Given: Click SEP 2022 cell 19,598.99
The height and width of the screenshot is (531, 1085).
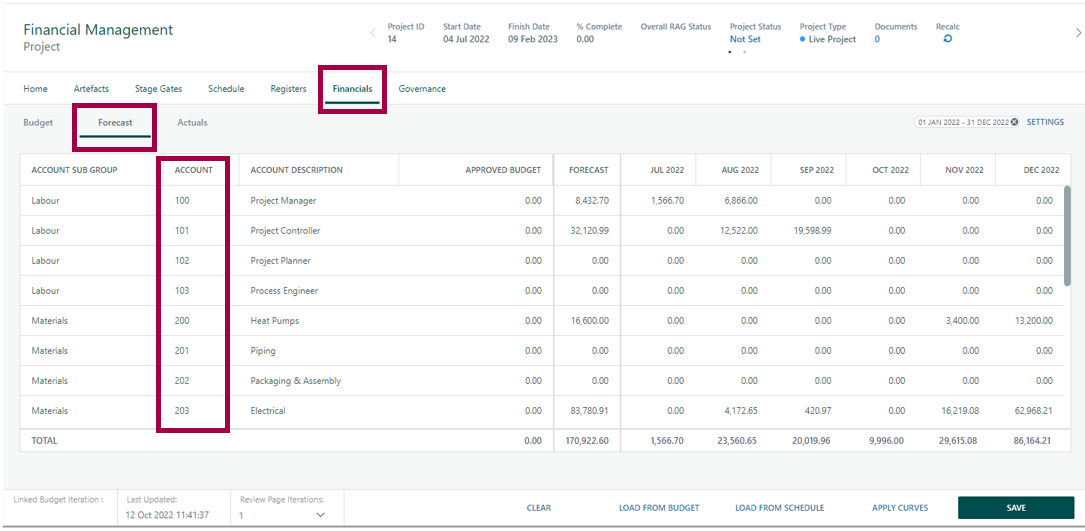Looking at the screenshot, I should tap(812, 231).
